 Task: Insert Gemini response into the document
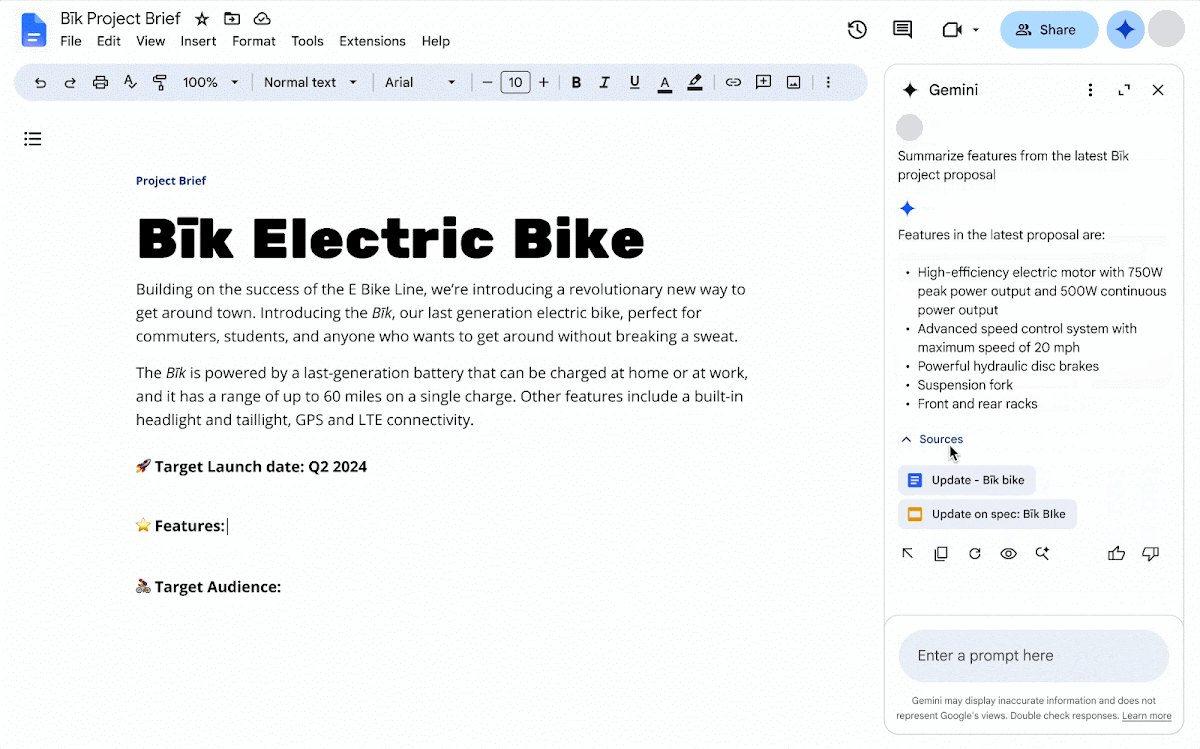point(908,554)
